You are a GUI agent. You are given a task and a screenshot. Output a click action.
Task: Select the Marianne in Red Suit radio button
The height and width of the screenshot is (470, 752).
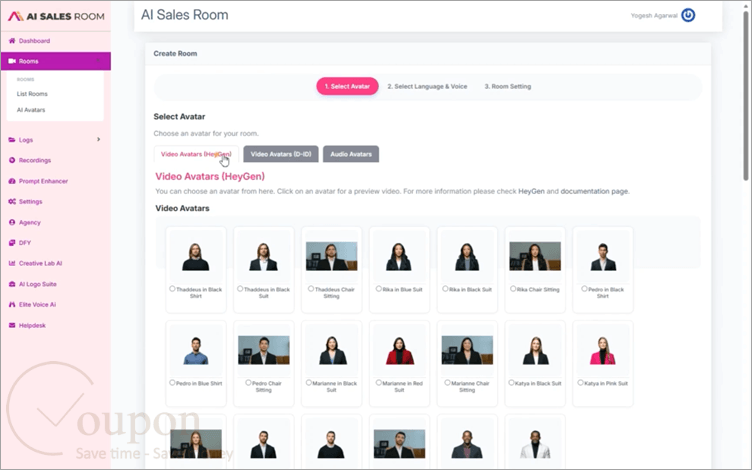point(378,383)
